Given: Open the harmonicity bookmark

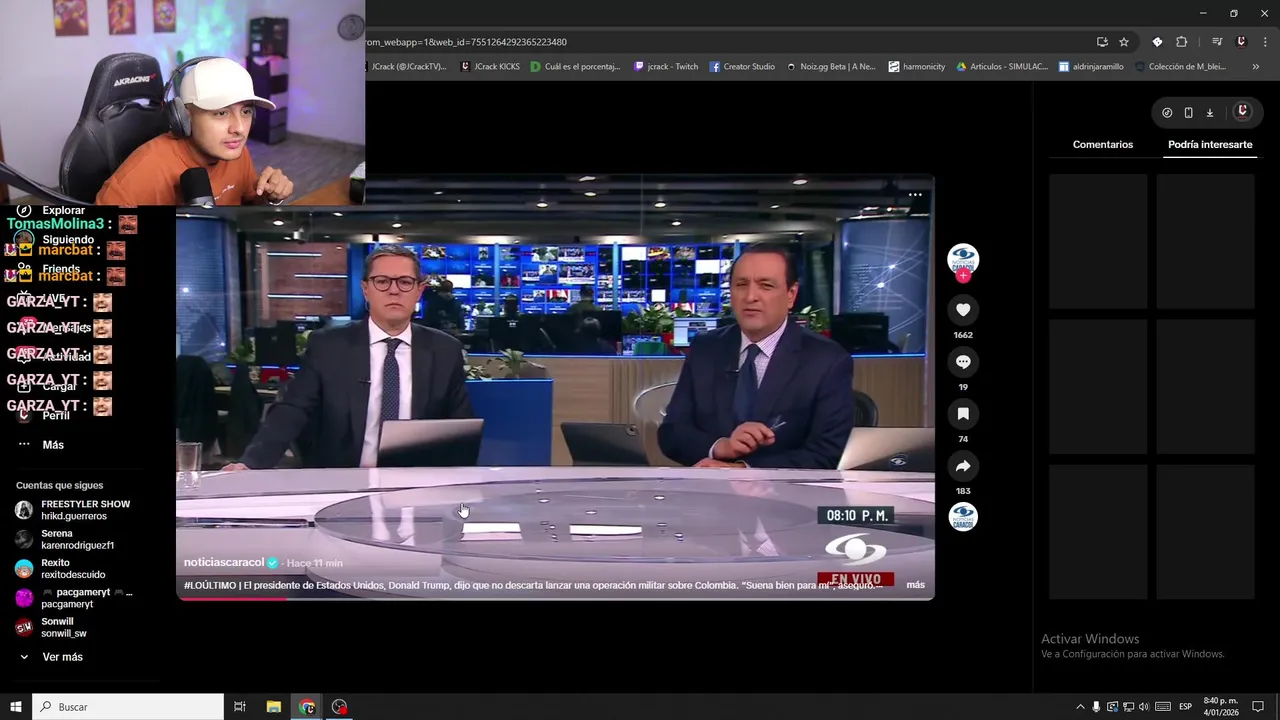Looking at the screenshot, I should (916, 67).
